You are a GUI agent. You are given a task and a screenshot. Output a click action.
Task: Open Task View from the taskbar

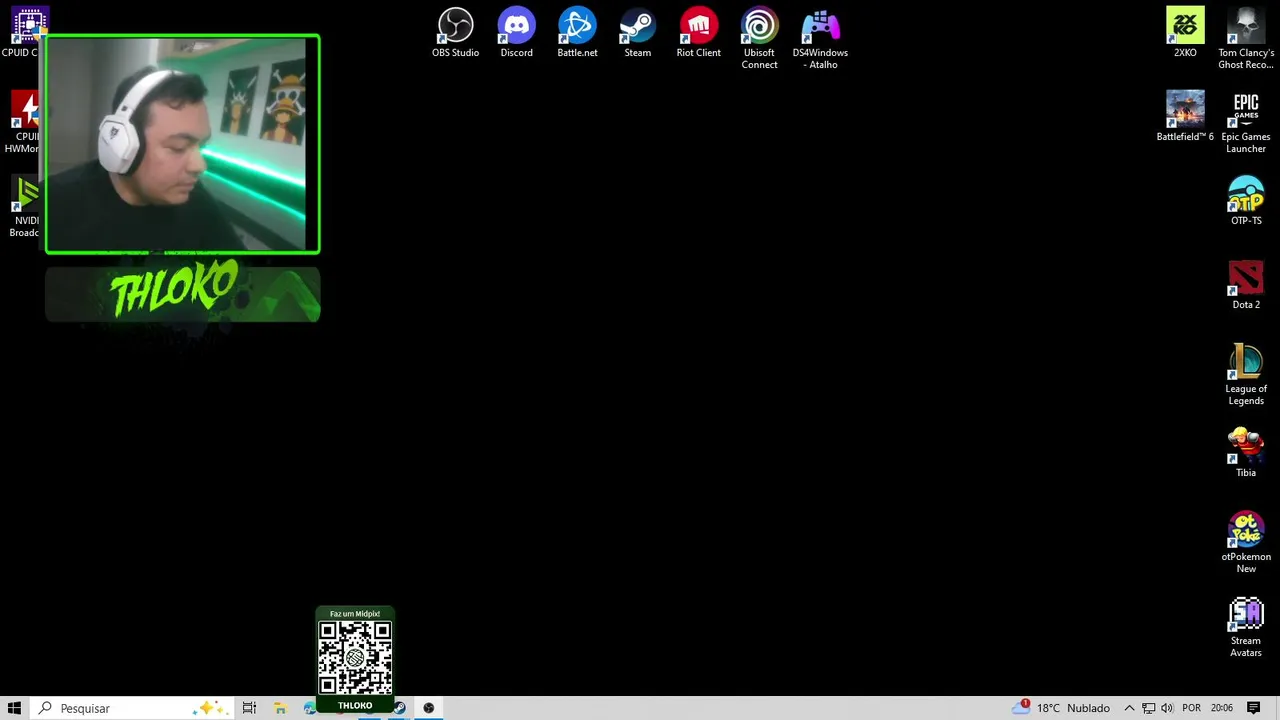pyautogui.click(x=249, y=708)
